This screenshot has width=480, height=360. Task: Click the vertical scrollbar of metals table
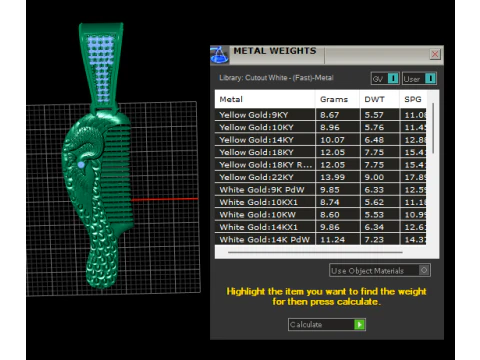[x=433, y=128]
